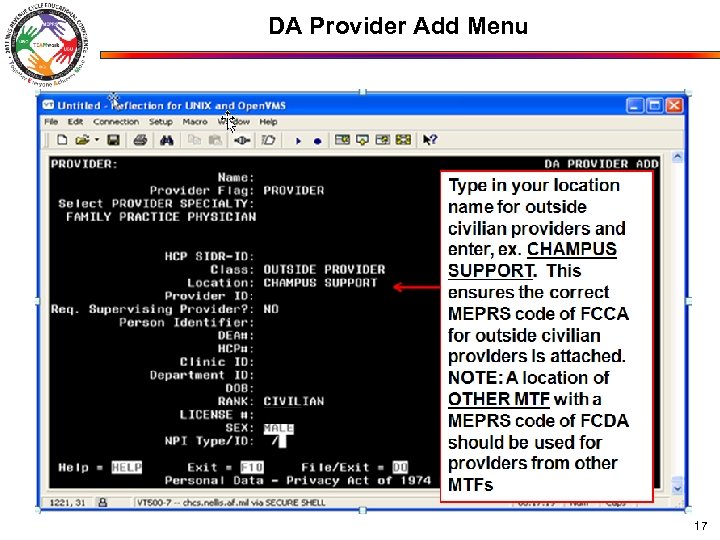Click the VT application icon in title bar

pos(48,105)
